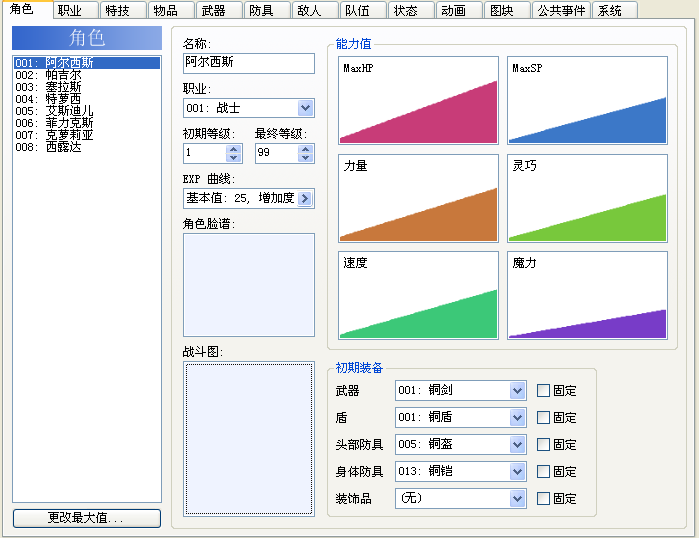Increase the 最终等级 value with up arrow
Screen dimensions: 699x538
(305, 149)
